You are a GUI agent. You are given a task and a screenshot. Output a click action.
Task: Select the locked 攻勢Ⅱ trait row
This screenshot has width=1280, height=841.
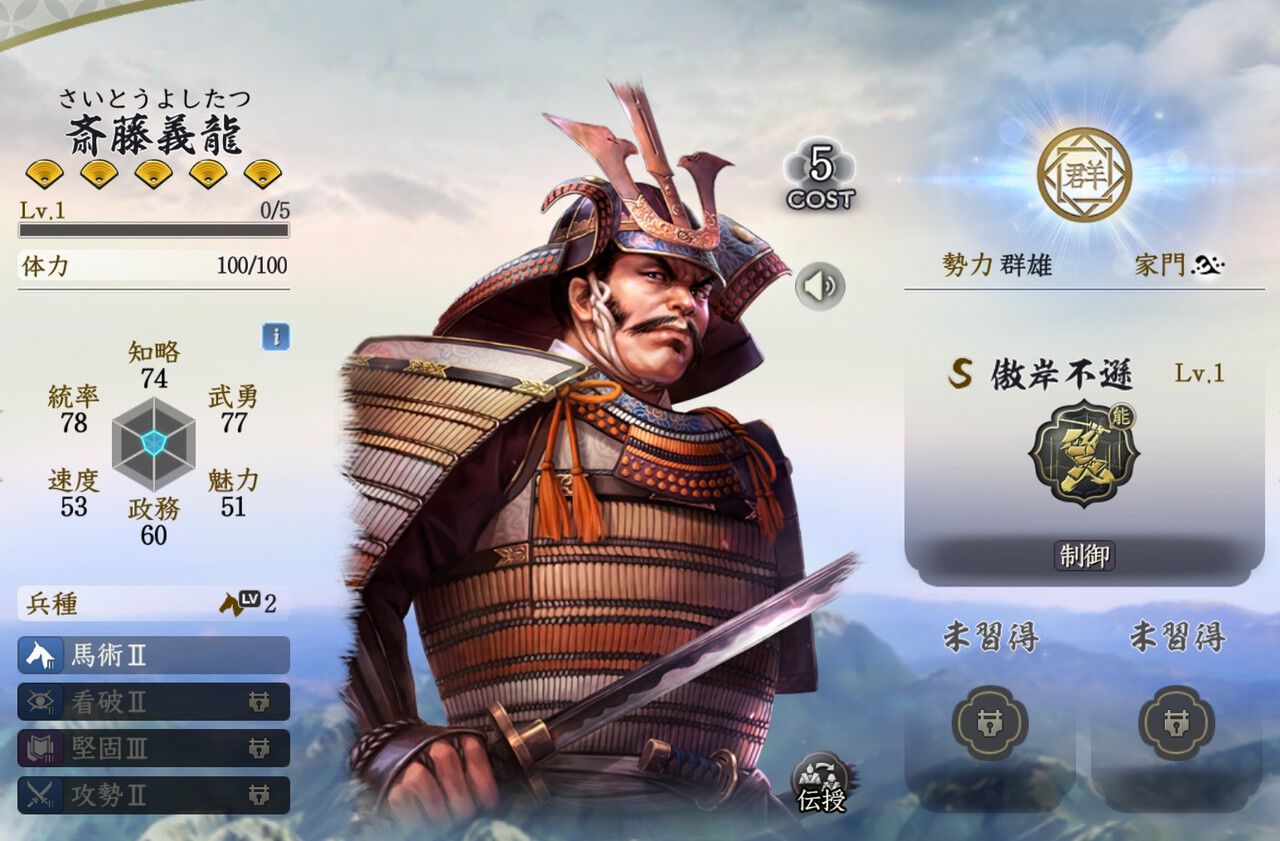coord(154,795)
